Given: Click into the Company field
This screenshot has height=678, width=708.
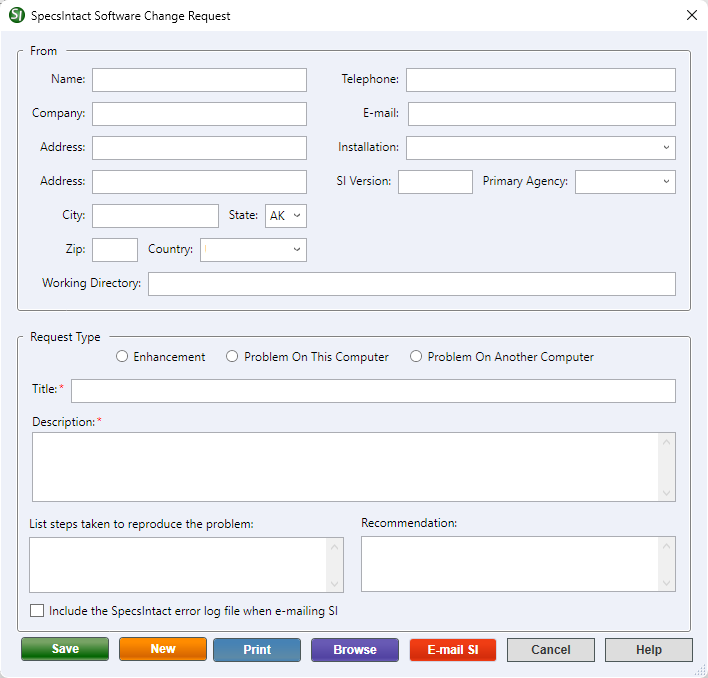Looking at the screenshot, I should [x=199, y=114].
